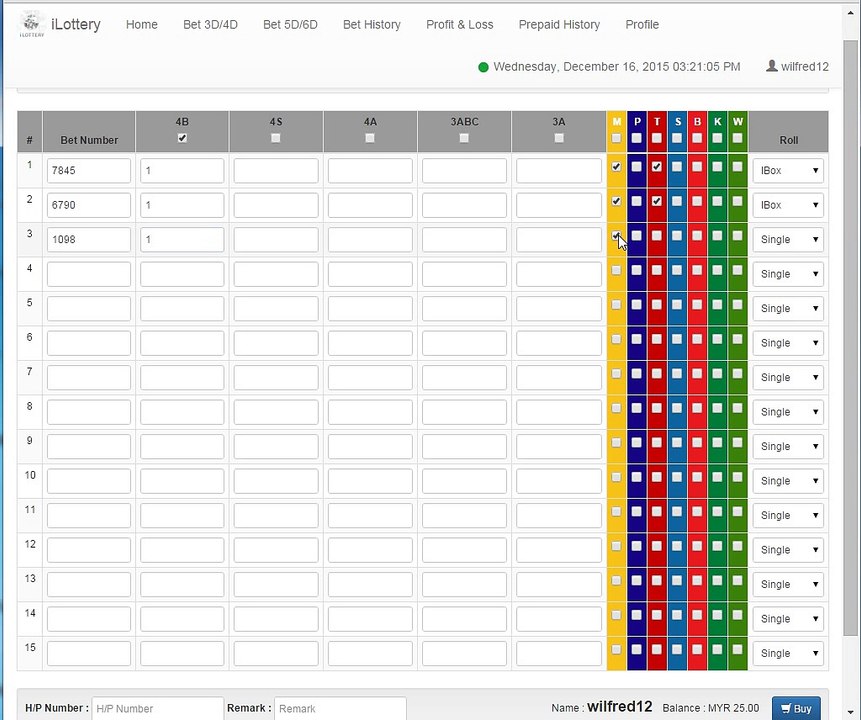The width and height of the screenshot is (861, 720).
Task: Click the date and time text
Action: tap(617, 67)
